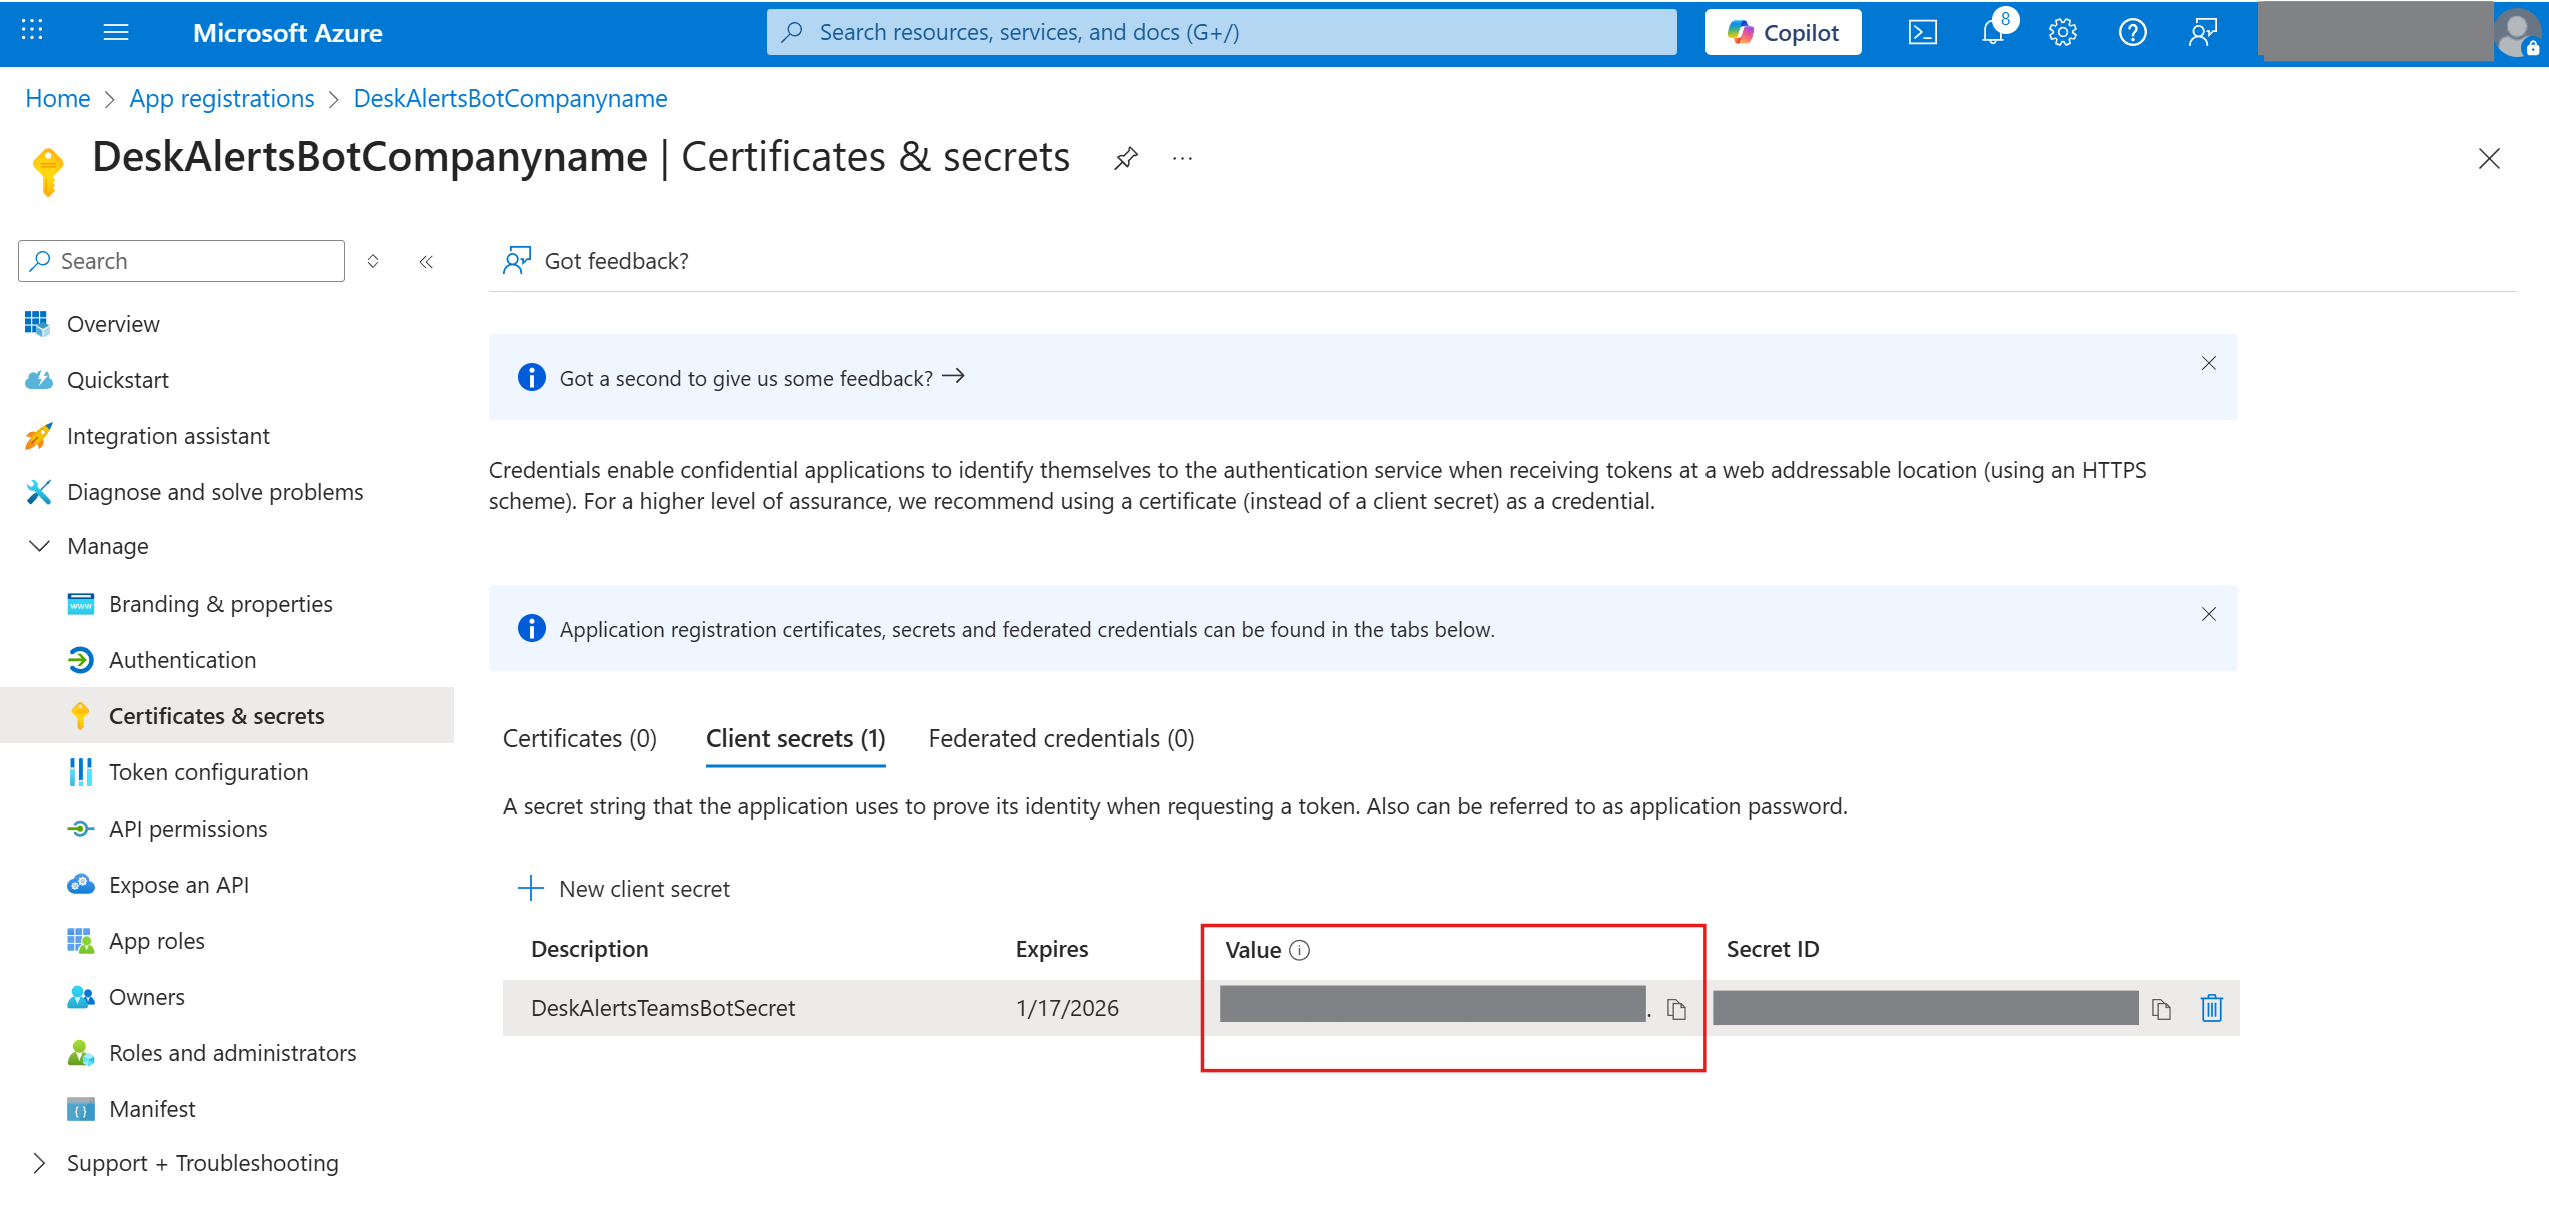Viewport: 2549px width, 1221px height.
Task: Copy the client secret value
Action: (1676, 1009)
